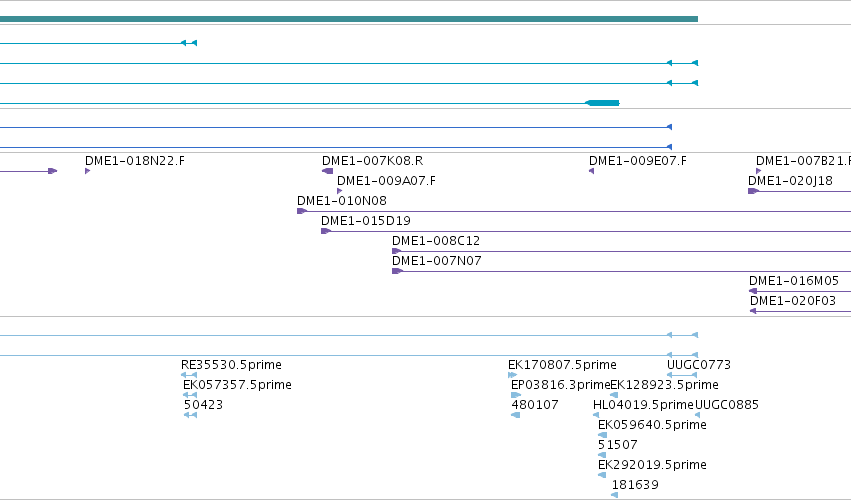This screenshot has height=500, width=851.
Task: Select the RE35530.5prime EST glyph
Action: 189,375
